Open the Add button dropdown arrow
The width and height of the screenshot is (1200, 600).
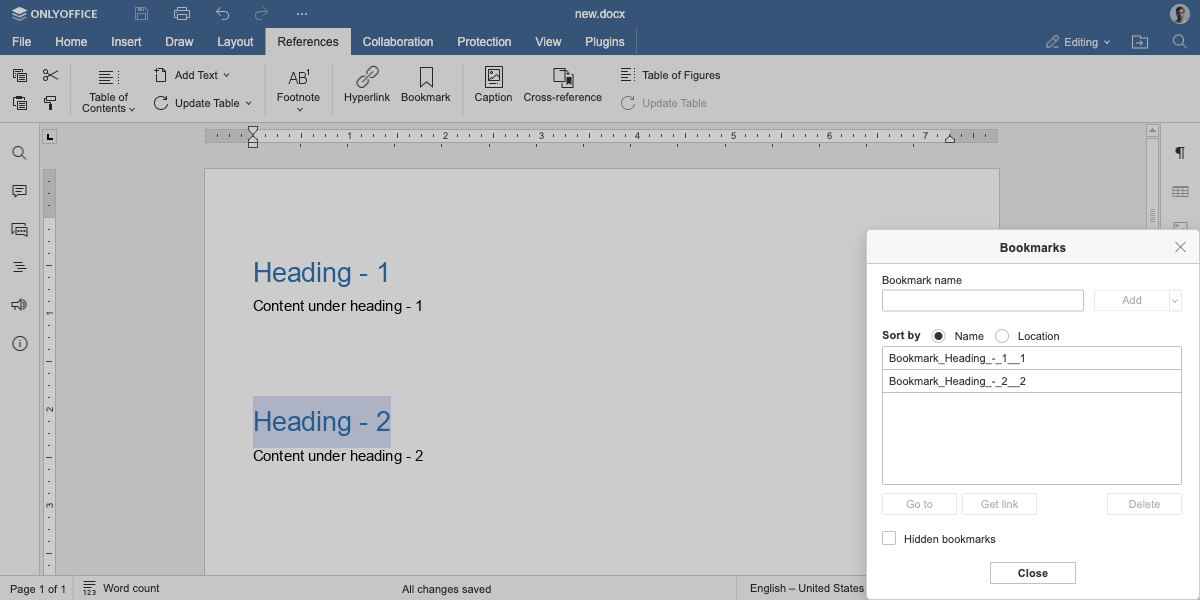(1174, 300)
